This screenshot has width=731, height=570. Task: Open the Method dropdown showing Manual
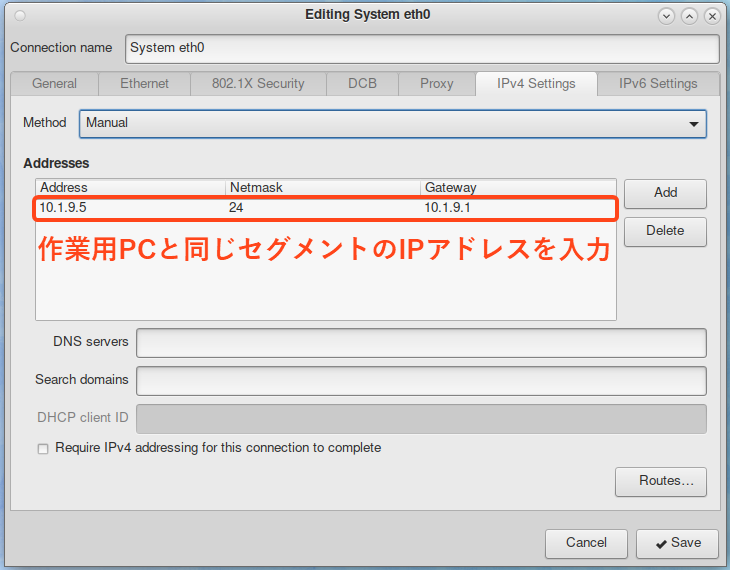(392, 123)
